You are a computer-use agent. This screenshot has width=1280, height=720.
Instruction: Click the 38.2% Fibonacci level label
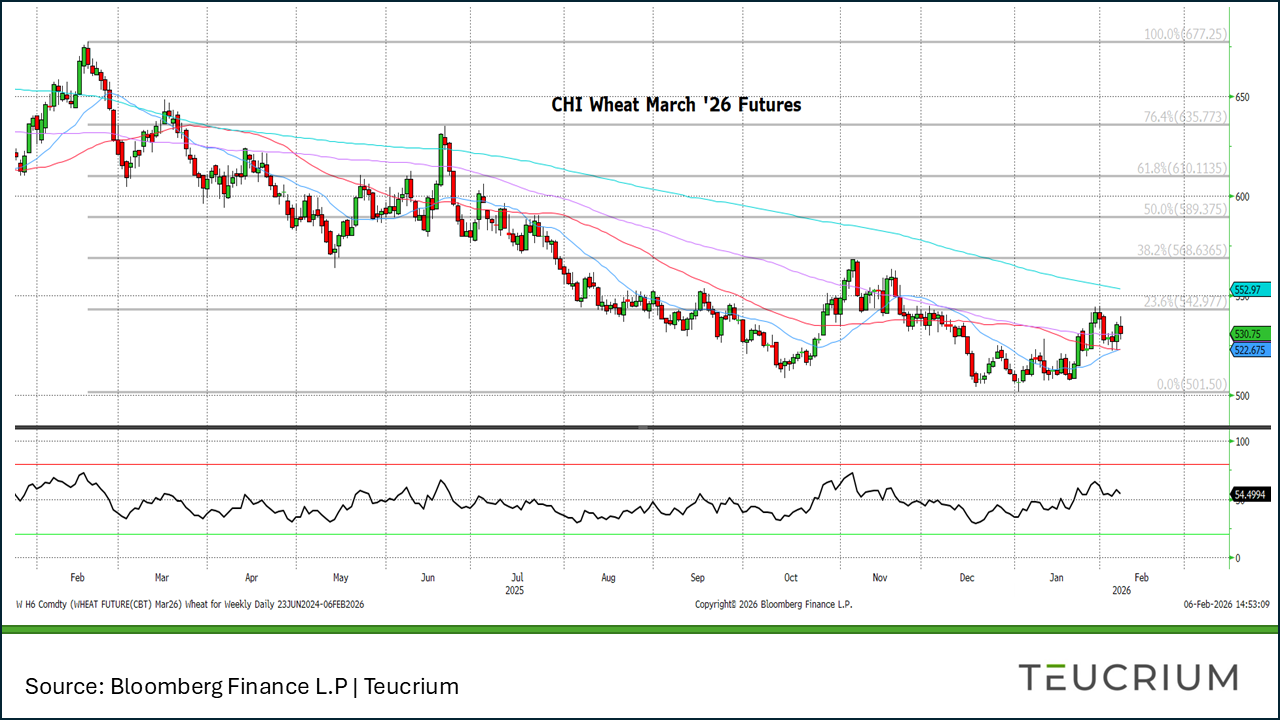pos(1183,250)
